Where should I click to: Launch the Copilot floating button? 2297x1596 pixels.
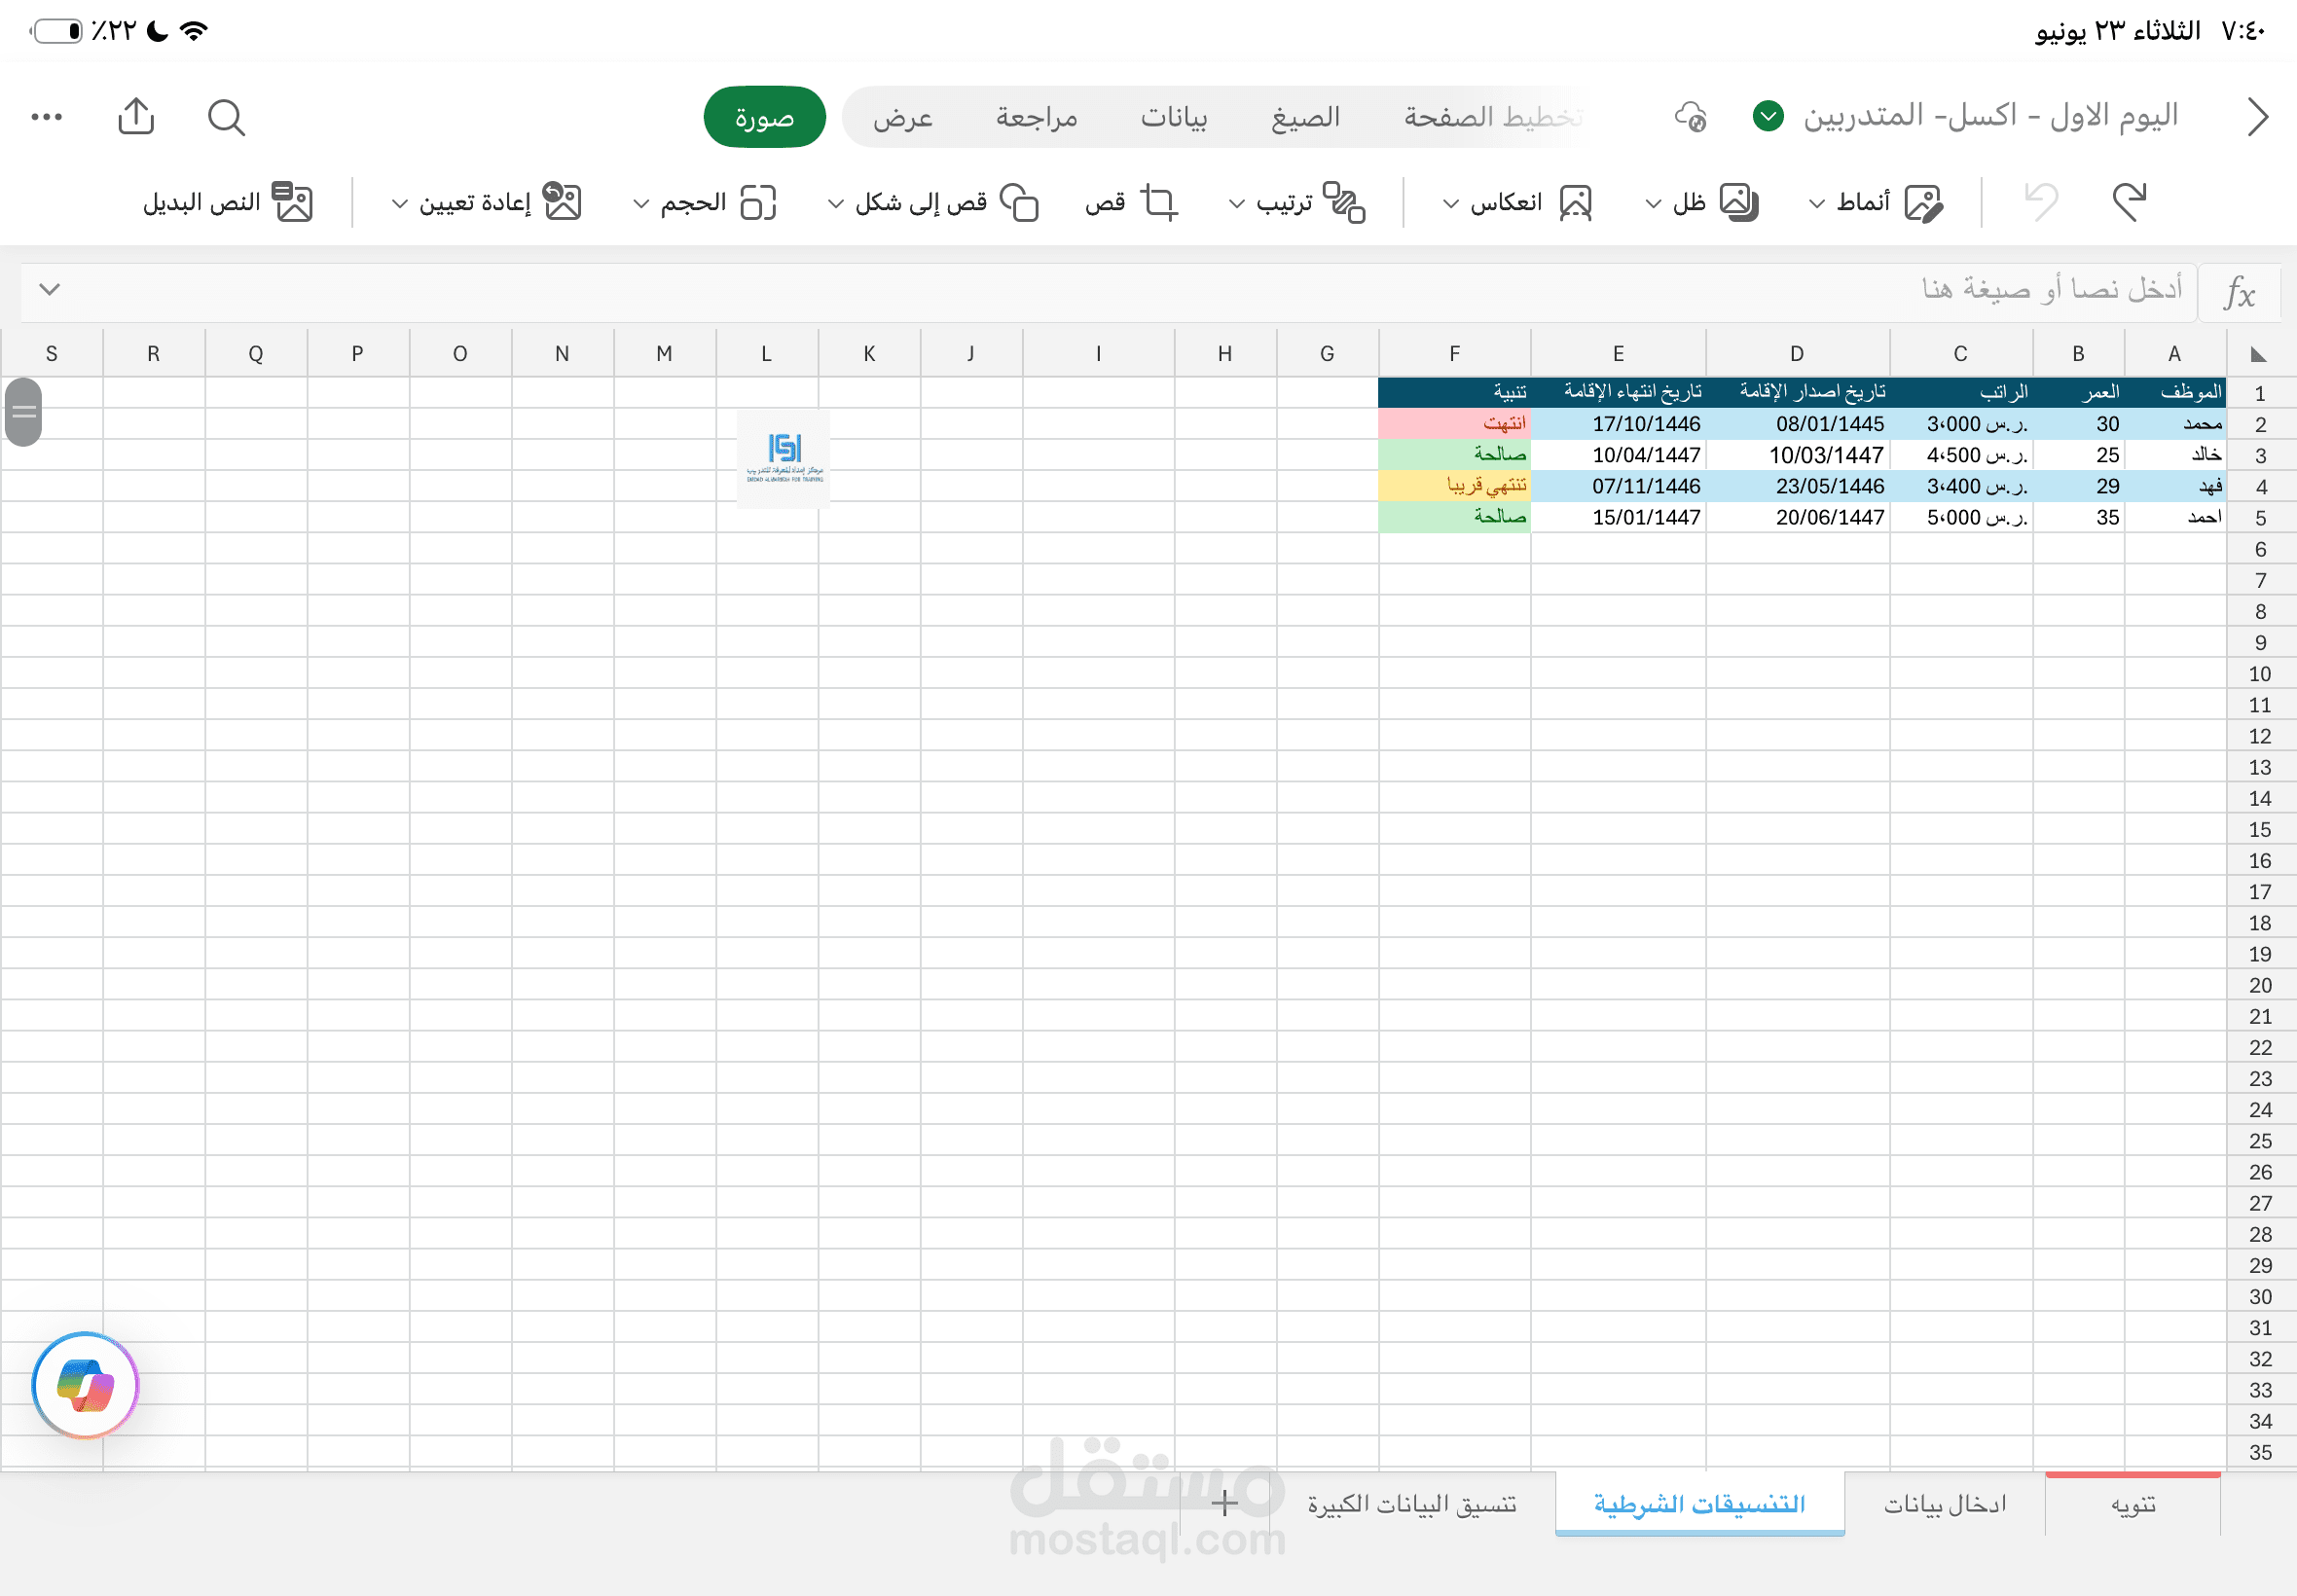(x=85, y=1385)
